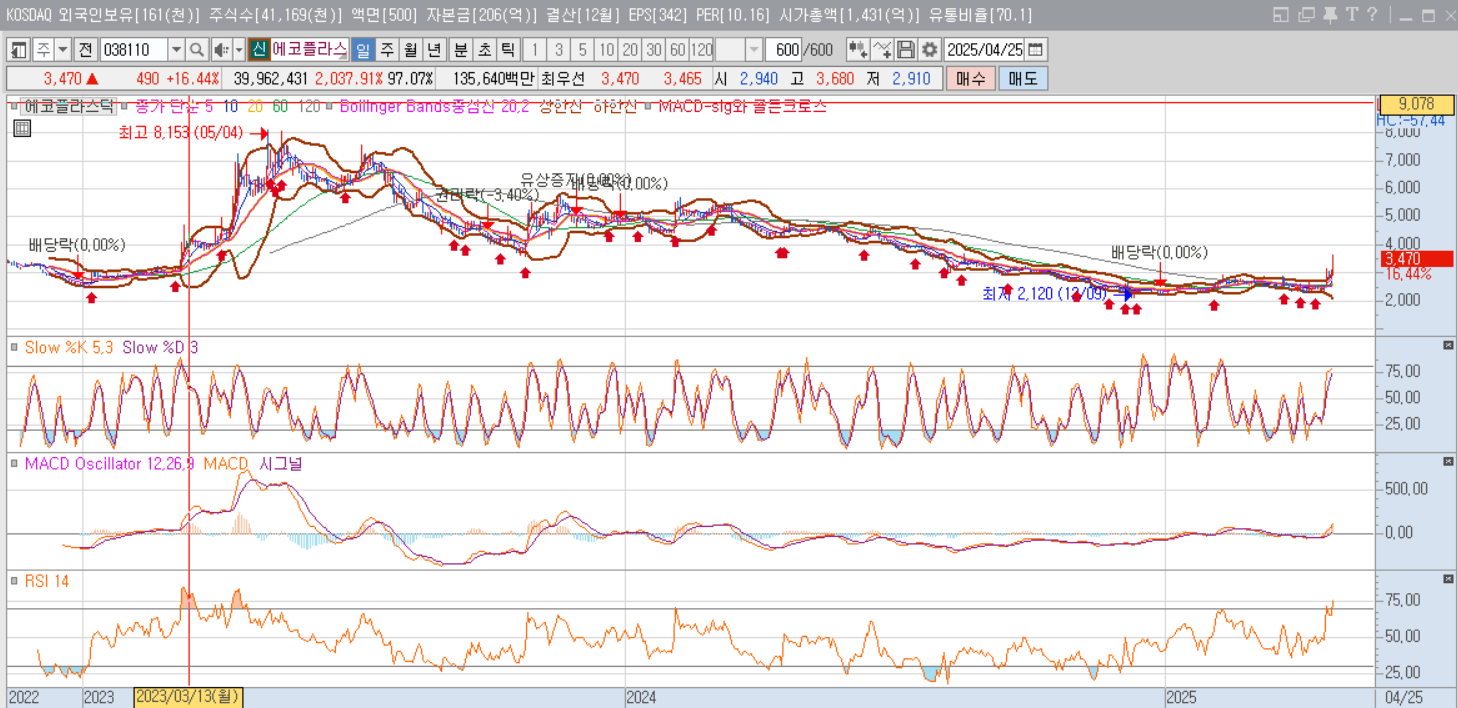This screenshot has width=1458, height=708.
Task: Choose the 10 interval button
Action: [606, 50]
